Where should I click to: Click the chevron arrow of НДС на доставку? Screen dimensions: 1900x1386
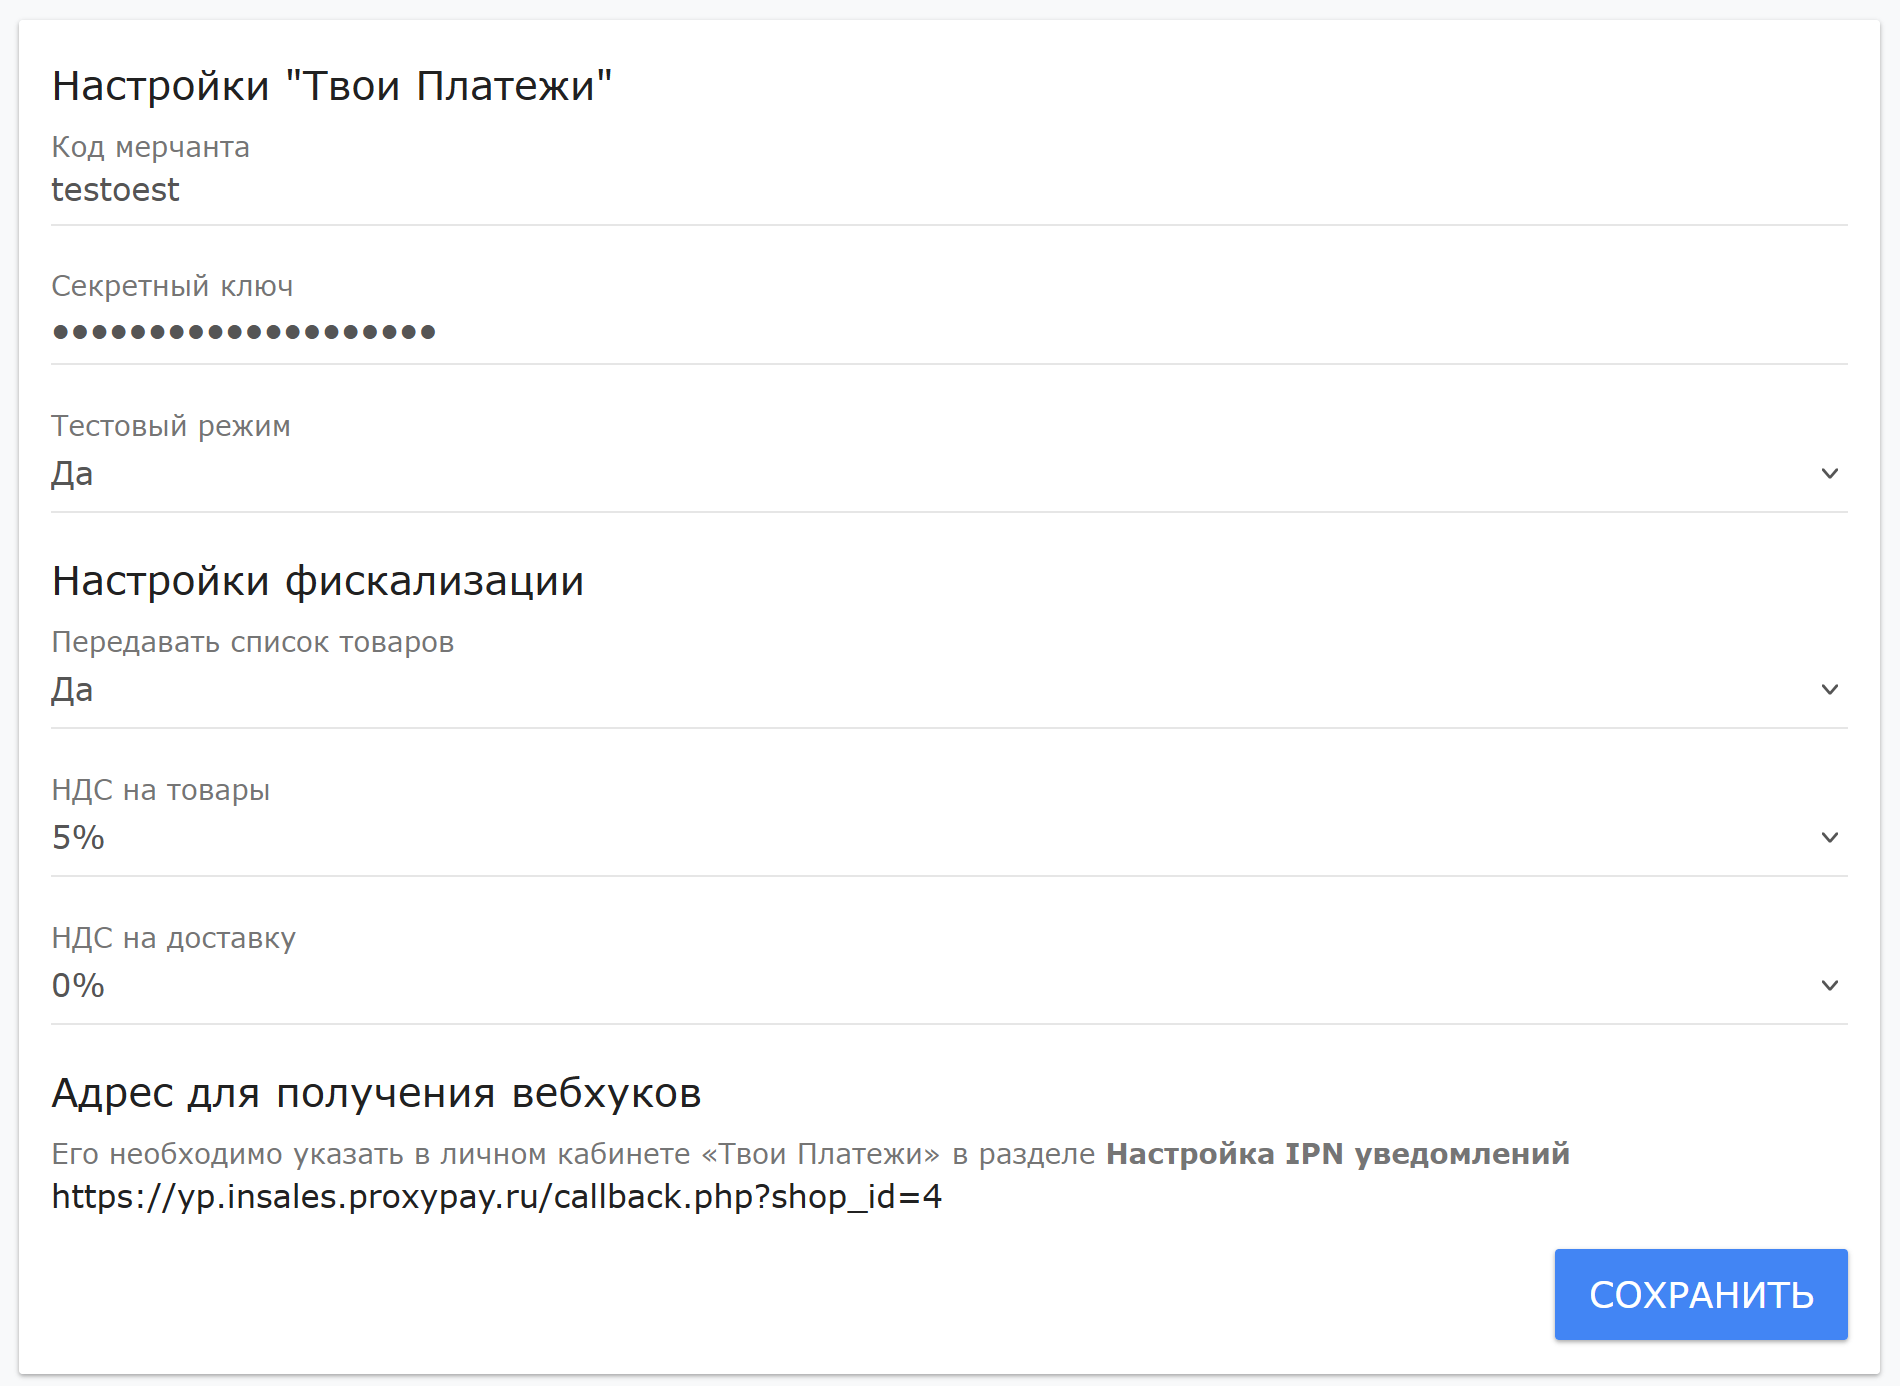click(1829, 986)
